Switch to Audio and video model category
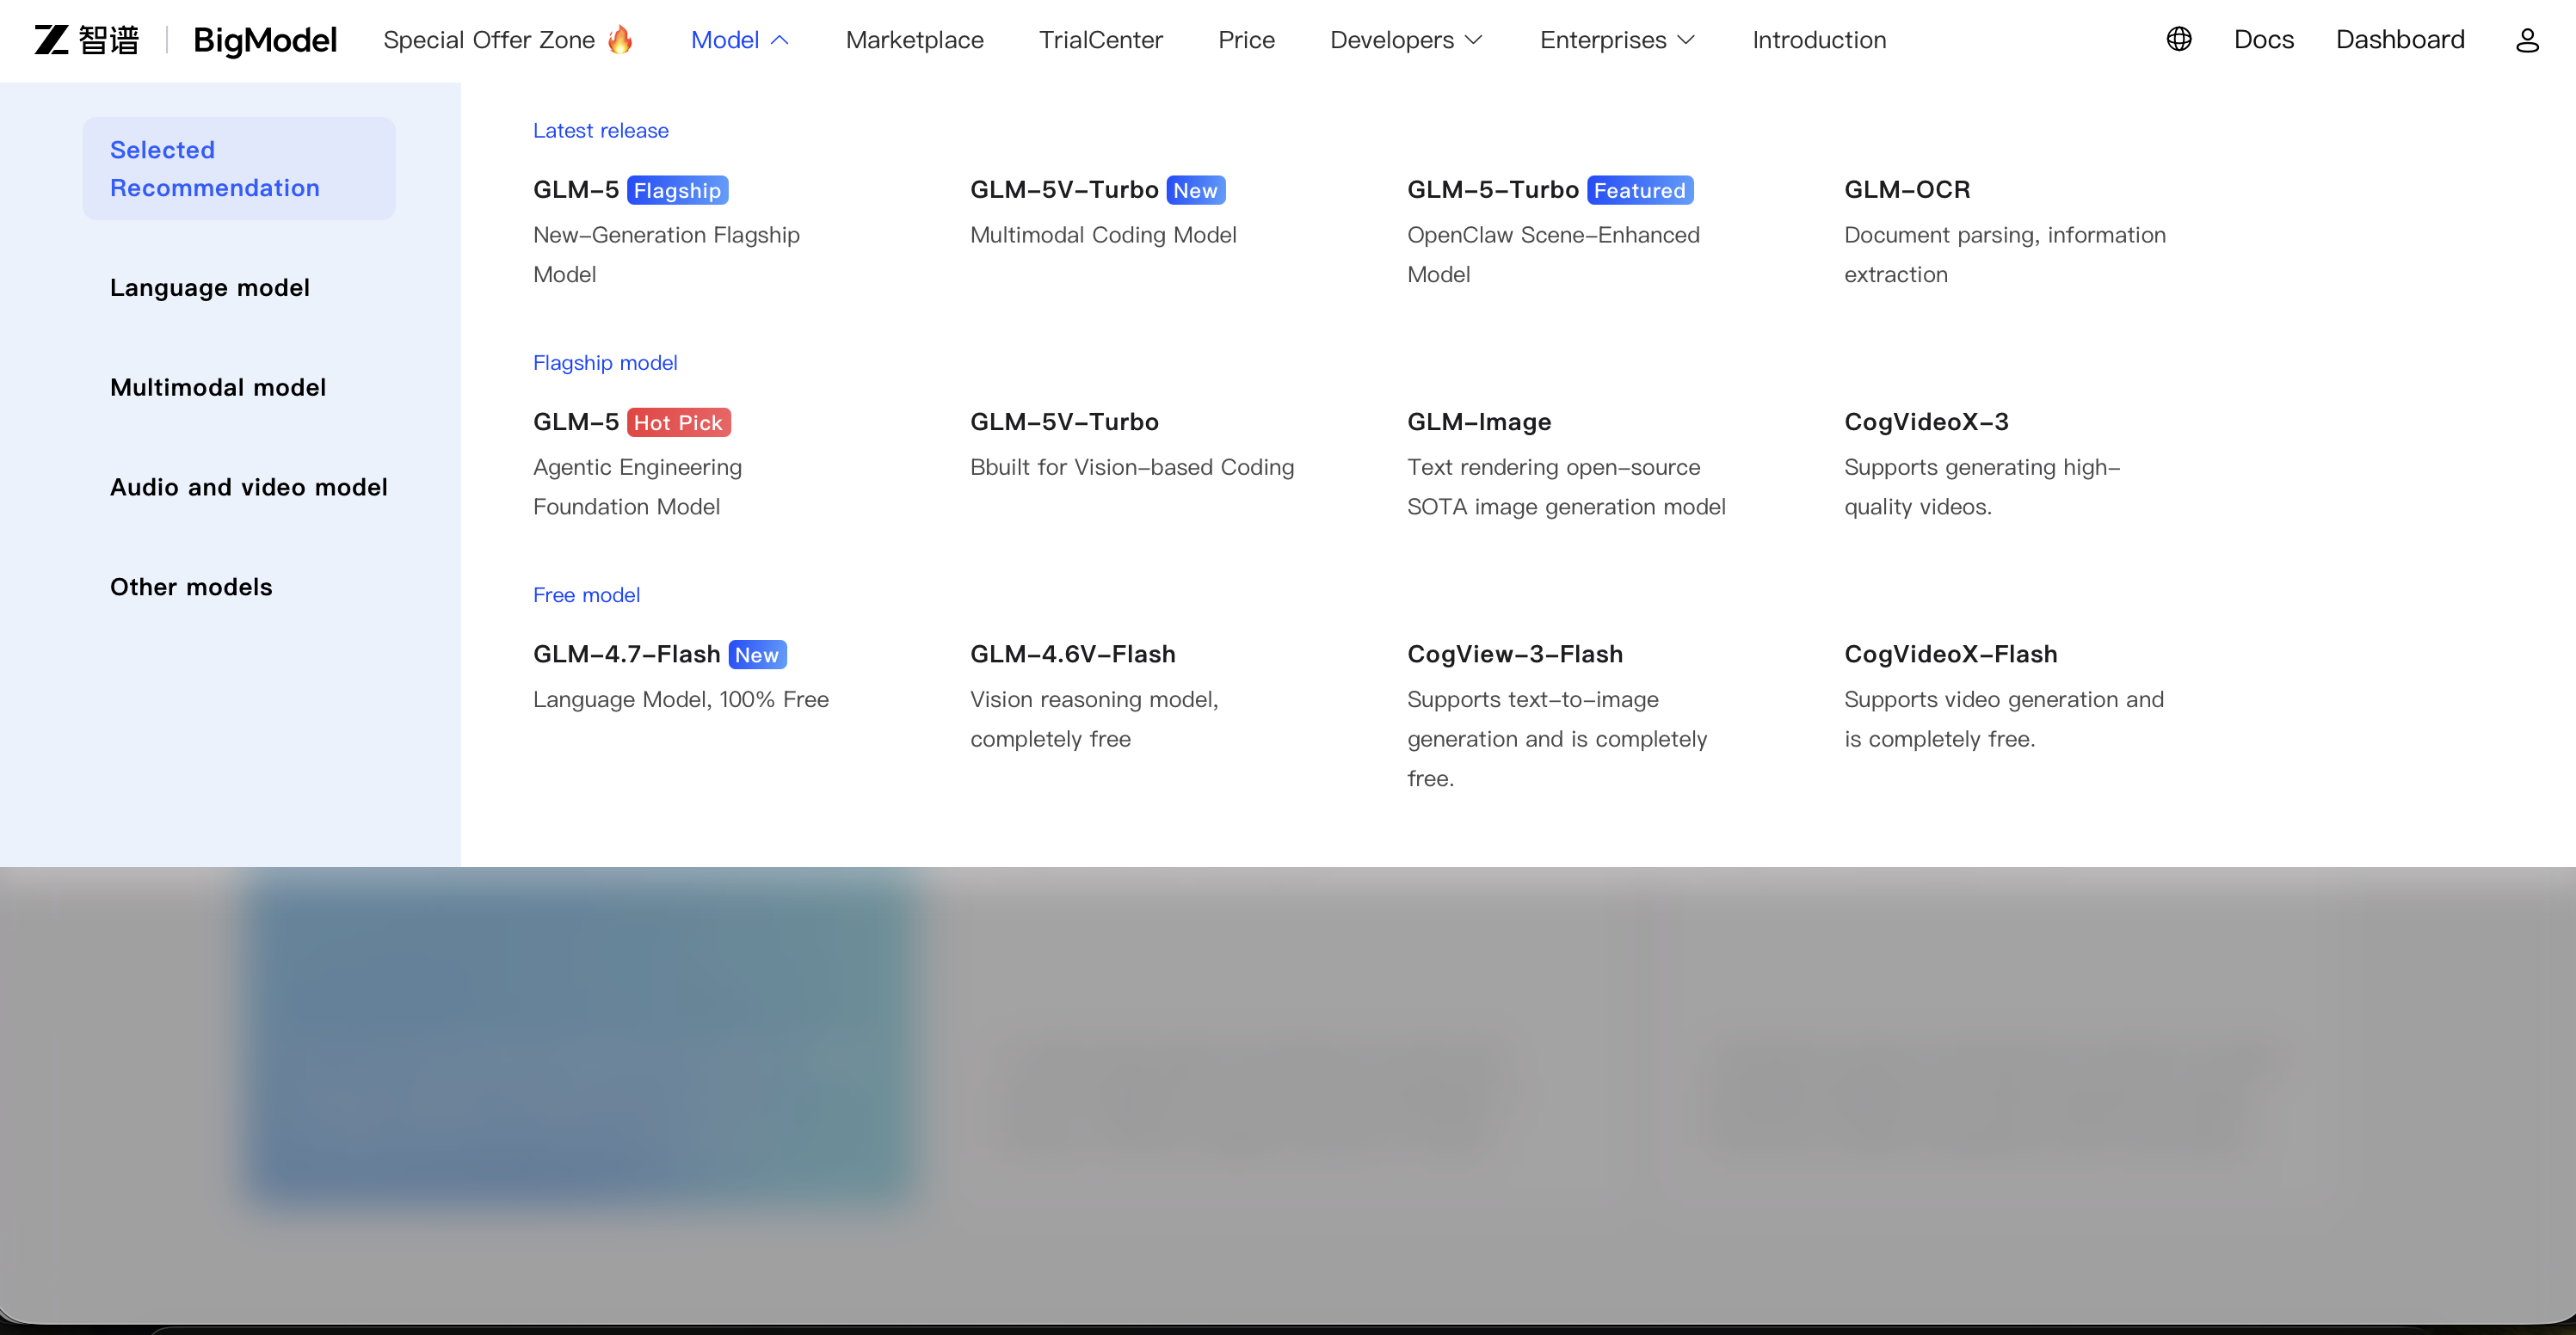The image size is (2576, 1335). point(249,487)
